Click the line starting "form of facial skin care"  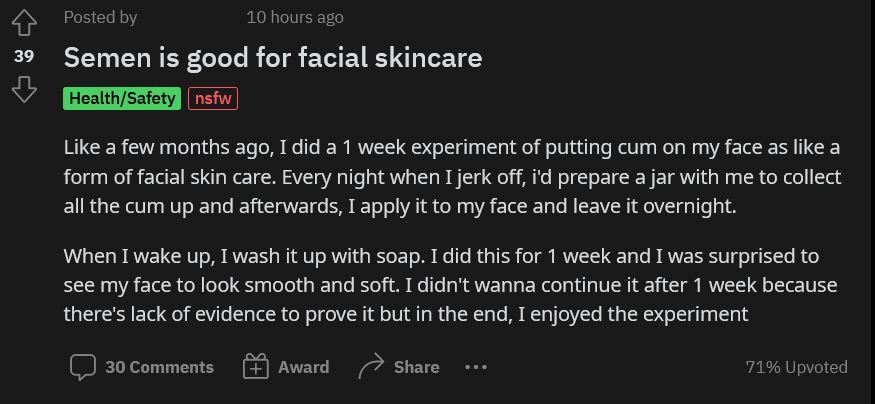(x=451, y=177)
